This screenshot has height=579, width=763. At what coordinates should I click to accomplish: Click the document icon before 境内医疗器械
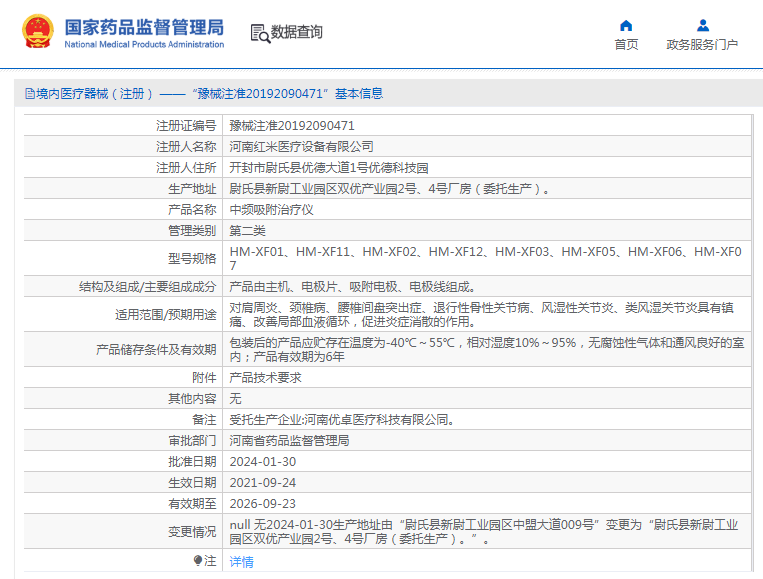[30, 93]
